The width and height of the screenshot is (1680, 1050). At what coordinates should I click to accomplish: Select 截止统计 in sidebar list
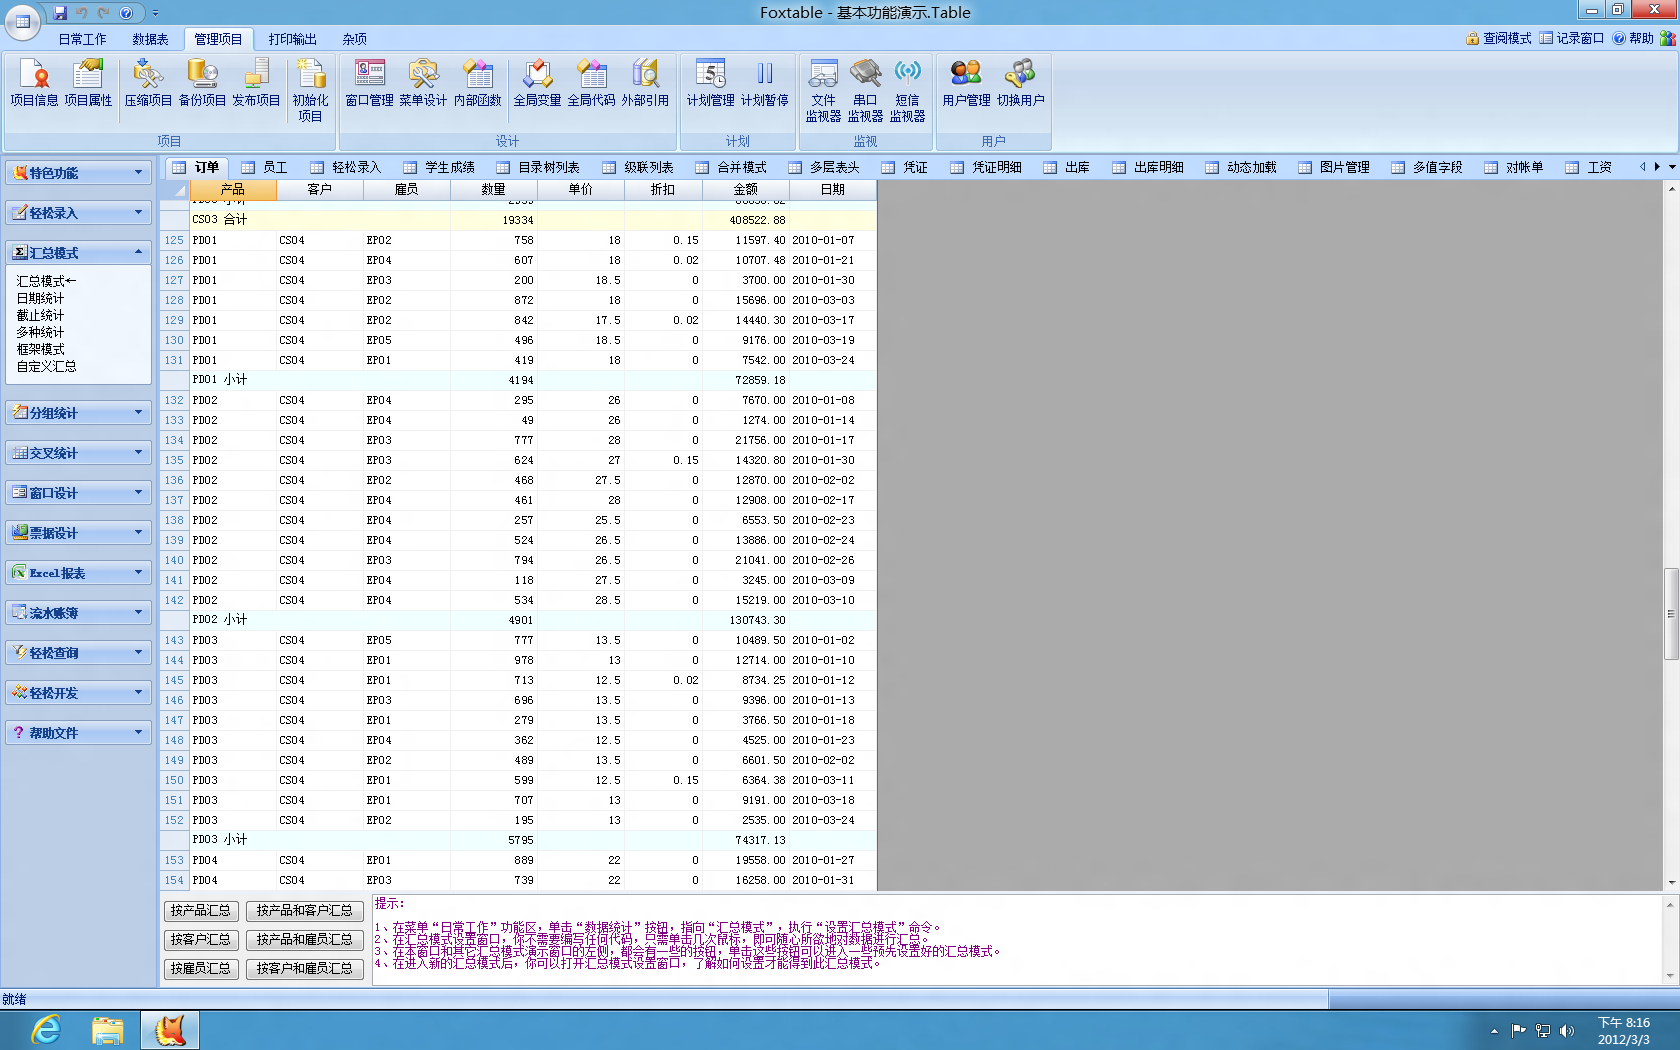tap(40, 315)
